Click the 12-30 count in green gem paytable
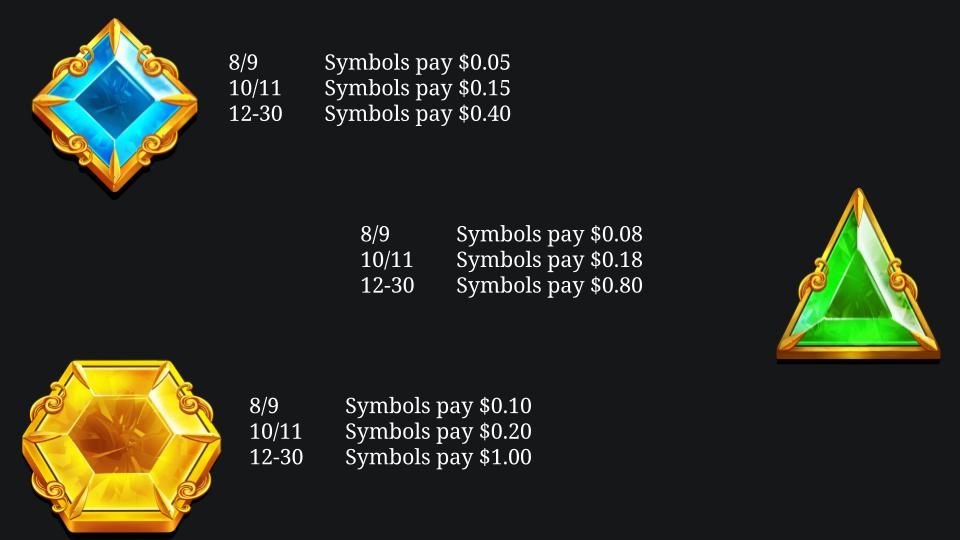Viewport: 960px width, 540px height. coord(387,286)
